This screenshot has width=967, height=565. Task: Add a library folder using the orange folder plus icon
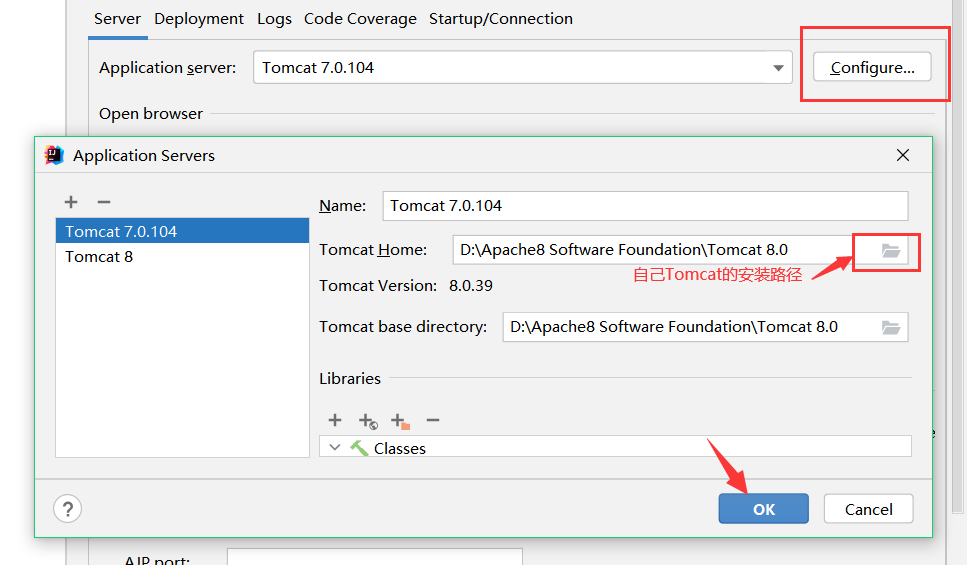(x=400, y=421)
